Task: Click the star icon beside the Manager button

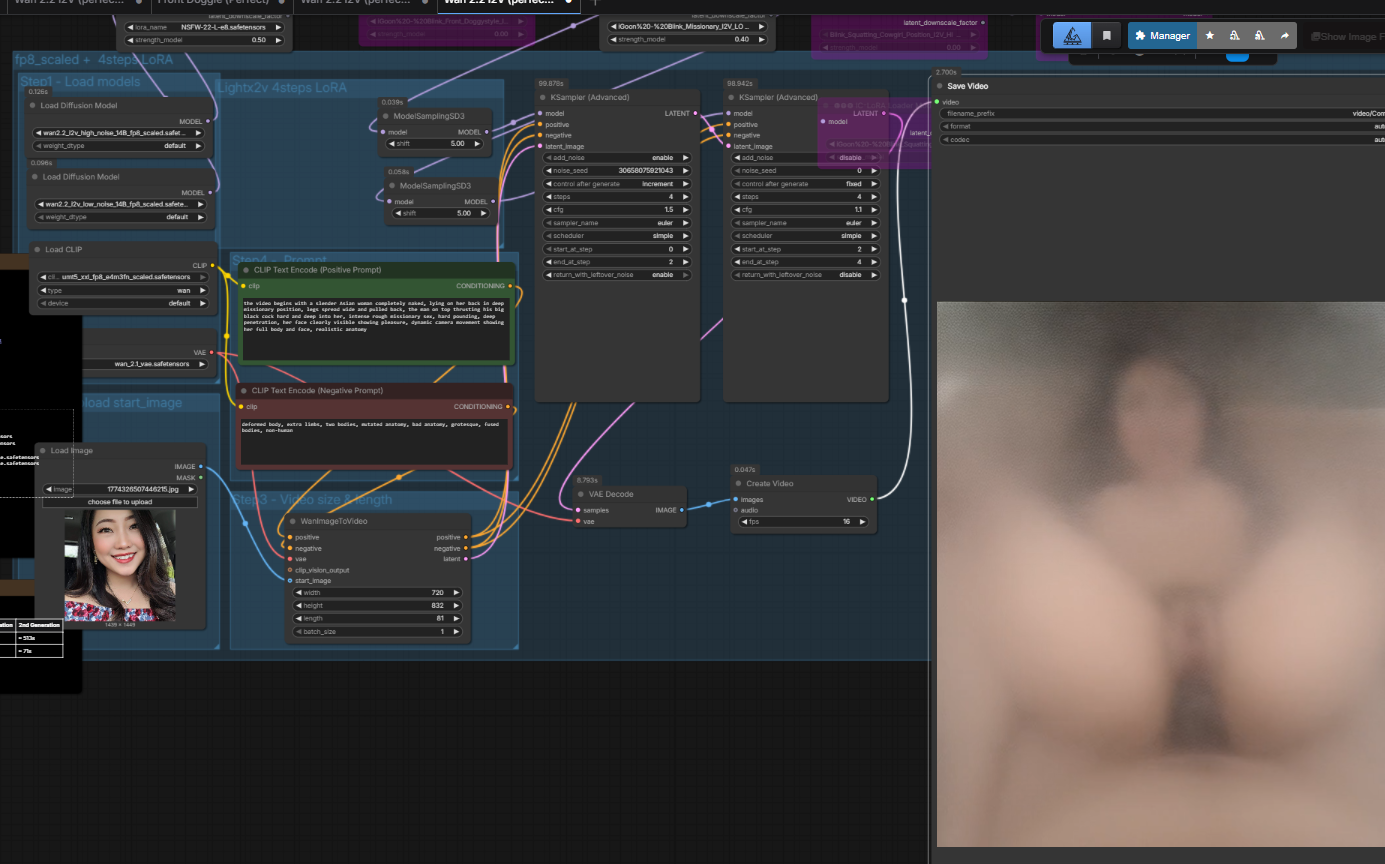Action: [1210, 36]
